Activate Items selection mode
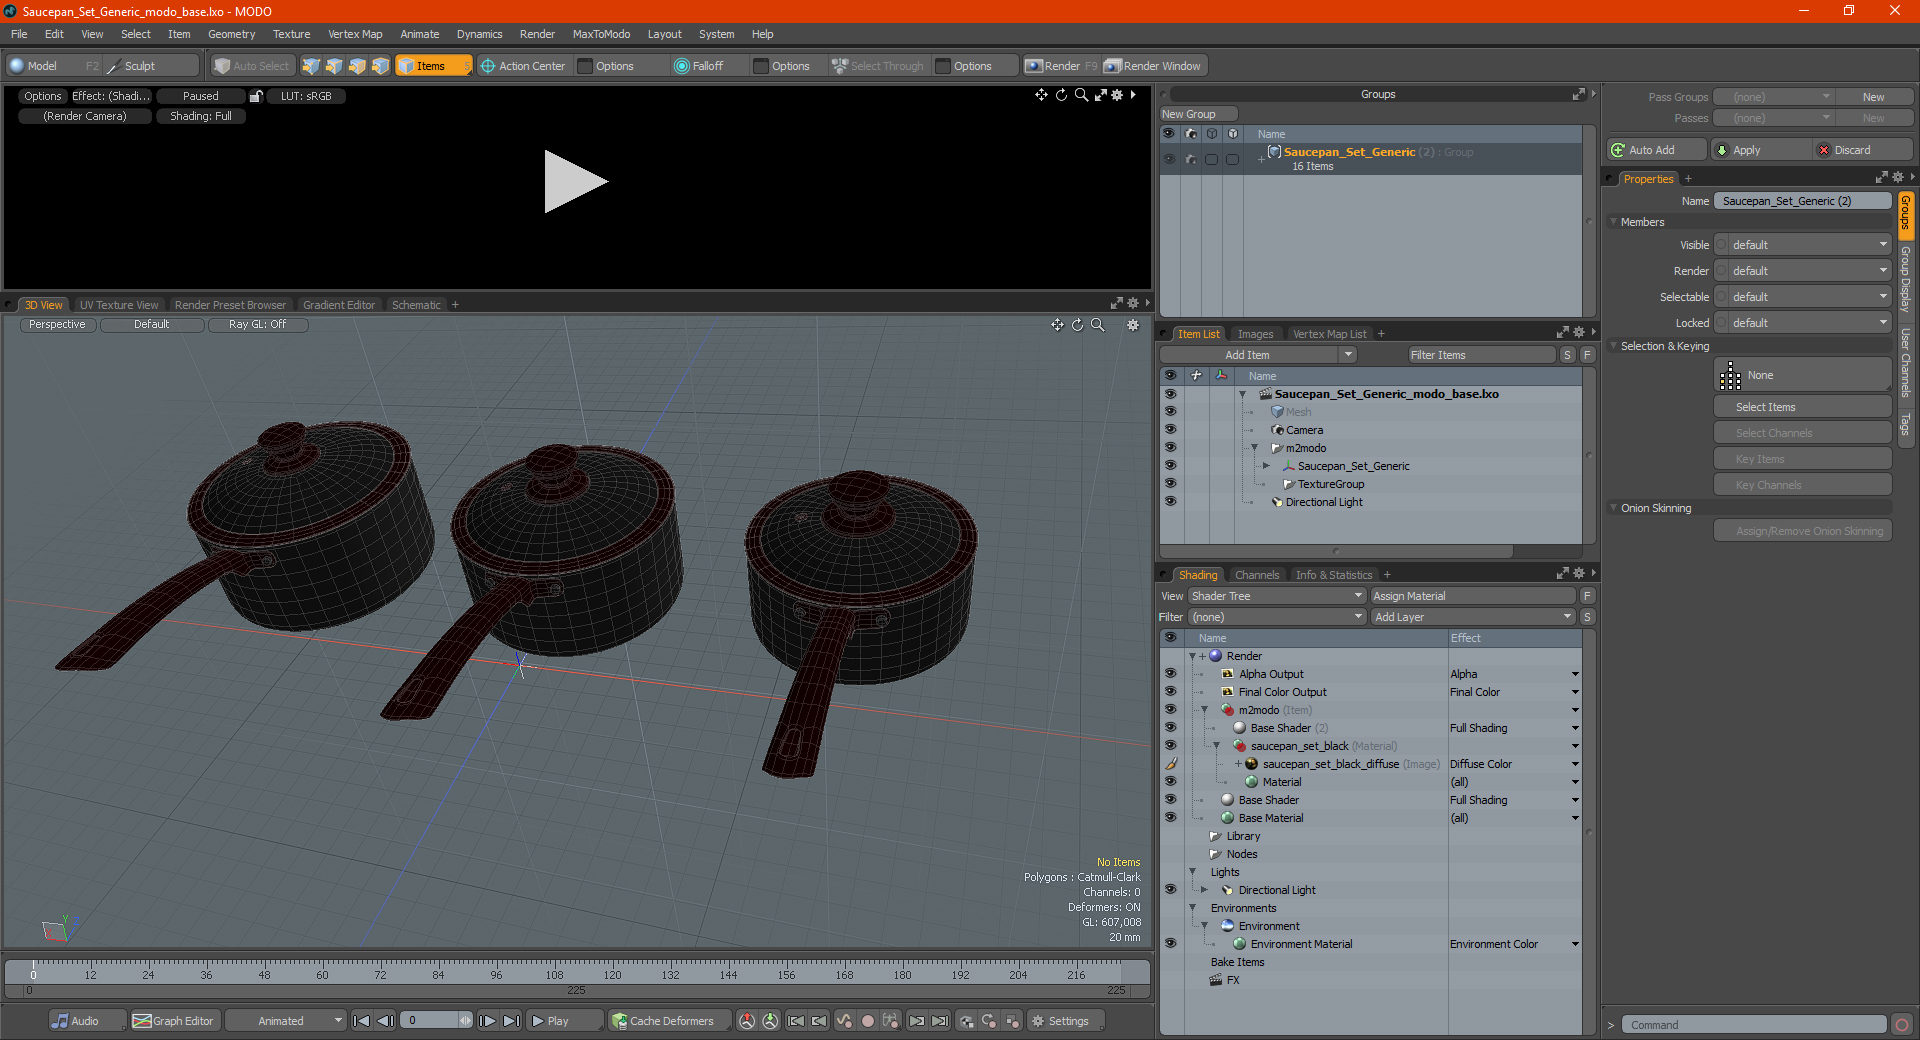This screenshot has height=1040, width=1920. coord(433,66)
